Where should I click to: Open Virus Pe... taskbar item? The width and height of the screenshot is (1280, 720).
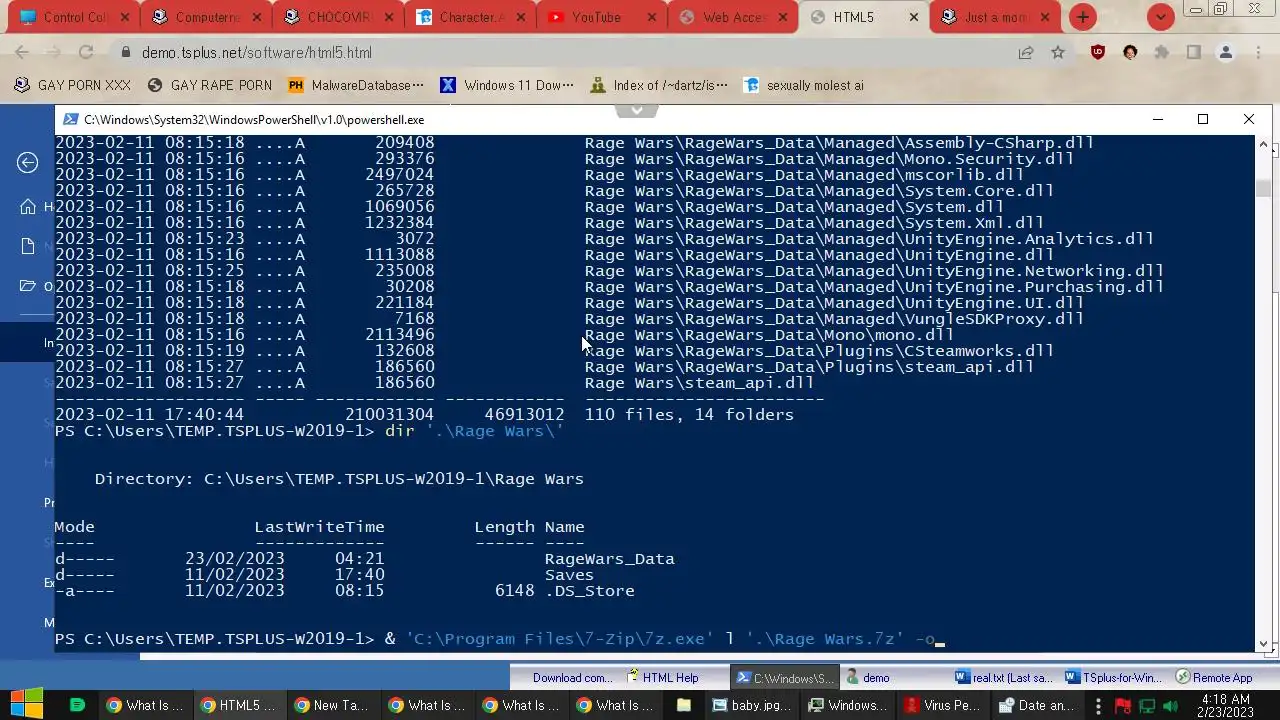(942, 705)
